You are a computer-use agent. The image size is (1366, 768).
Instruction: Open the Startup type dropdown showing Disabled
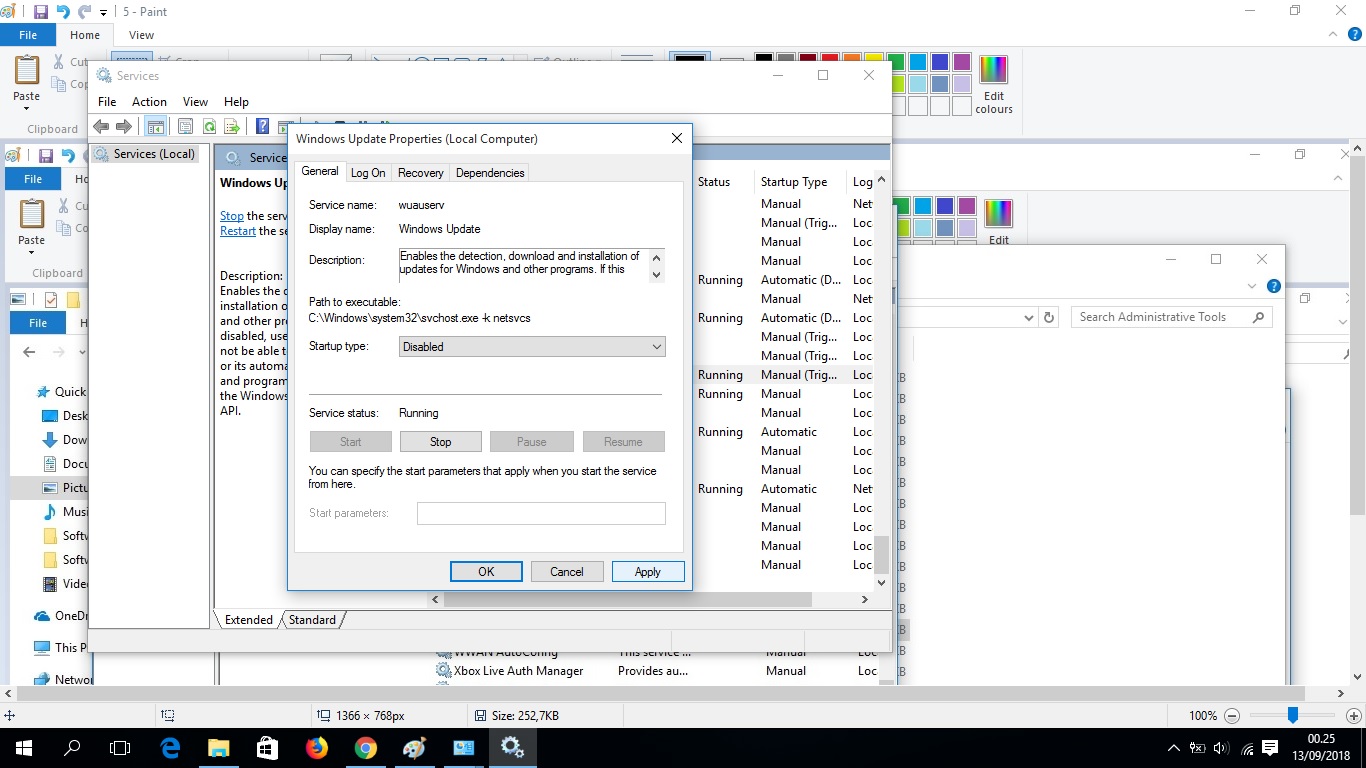coord(532,347)
